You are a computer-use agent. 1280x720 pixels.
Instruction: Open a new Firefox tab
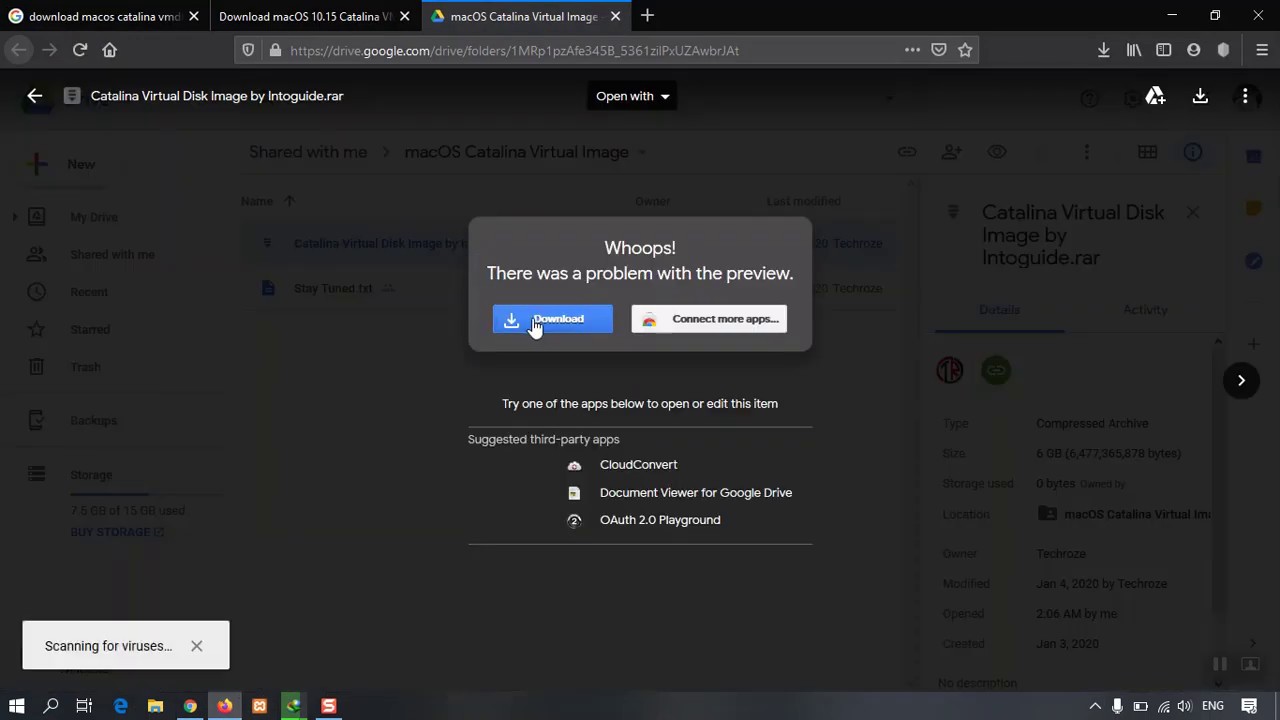(647, 16)
